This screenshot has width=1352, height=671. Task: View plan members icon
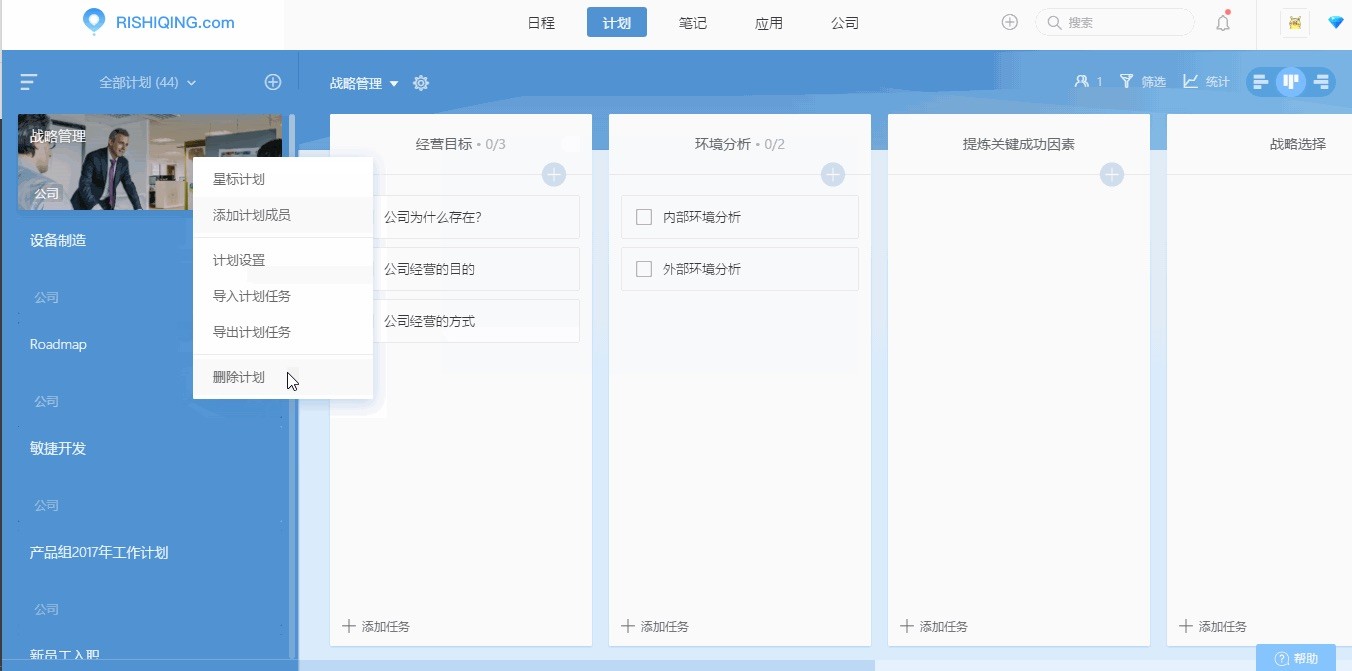pyautogui.click(x=1088, y=82)
